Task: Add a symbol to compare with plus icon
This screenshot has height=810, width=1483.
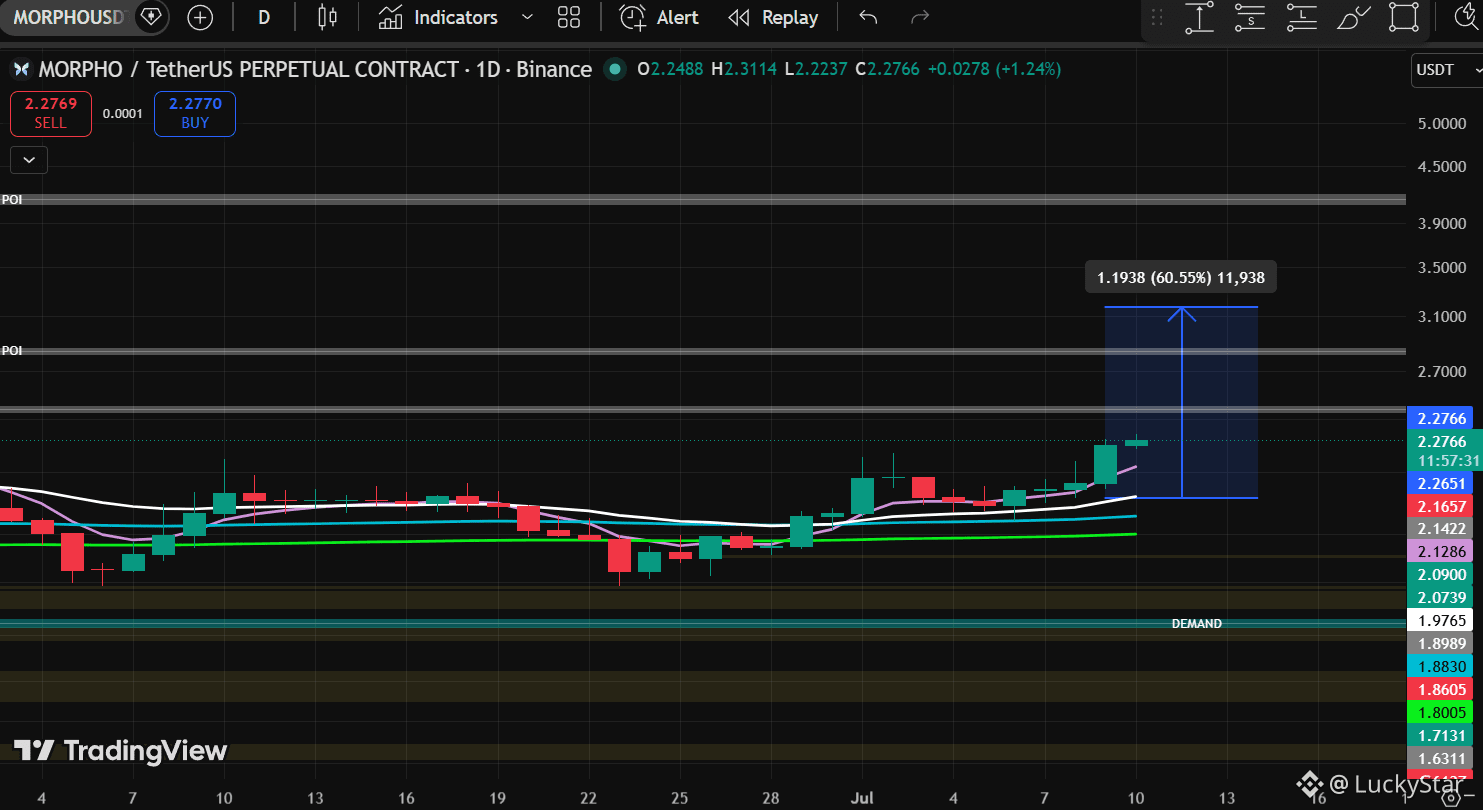Action: tap(200, 17)
